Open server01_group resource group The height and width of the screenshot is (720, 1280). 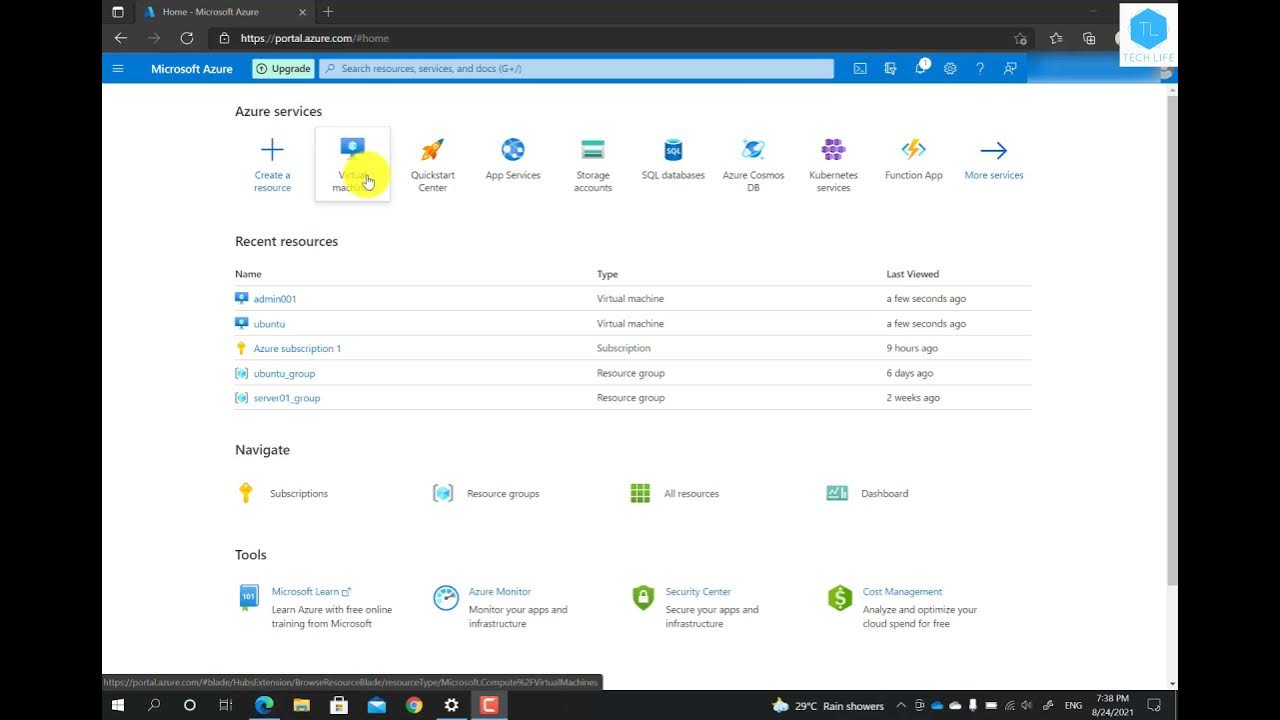coord(287,398)
